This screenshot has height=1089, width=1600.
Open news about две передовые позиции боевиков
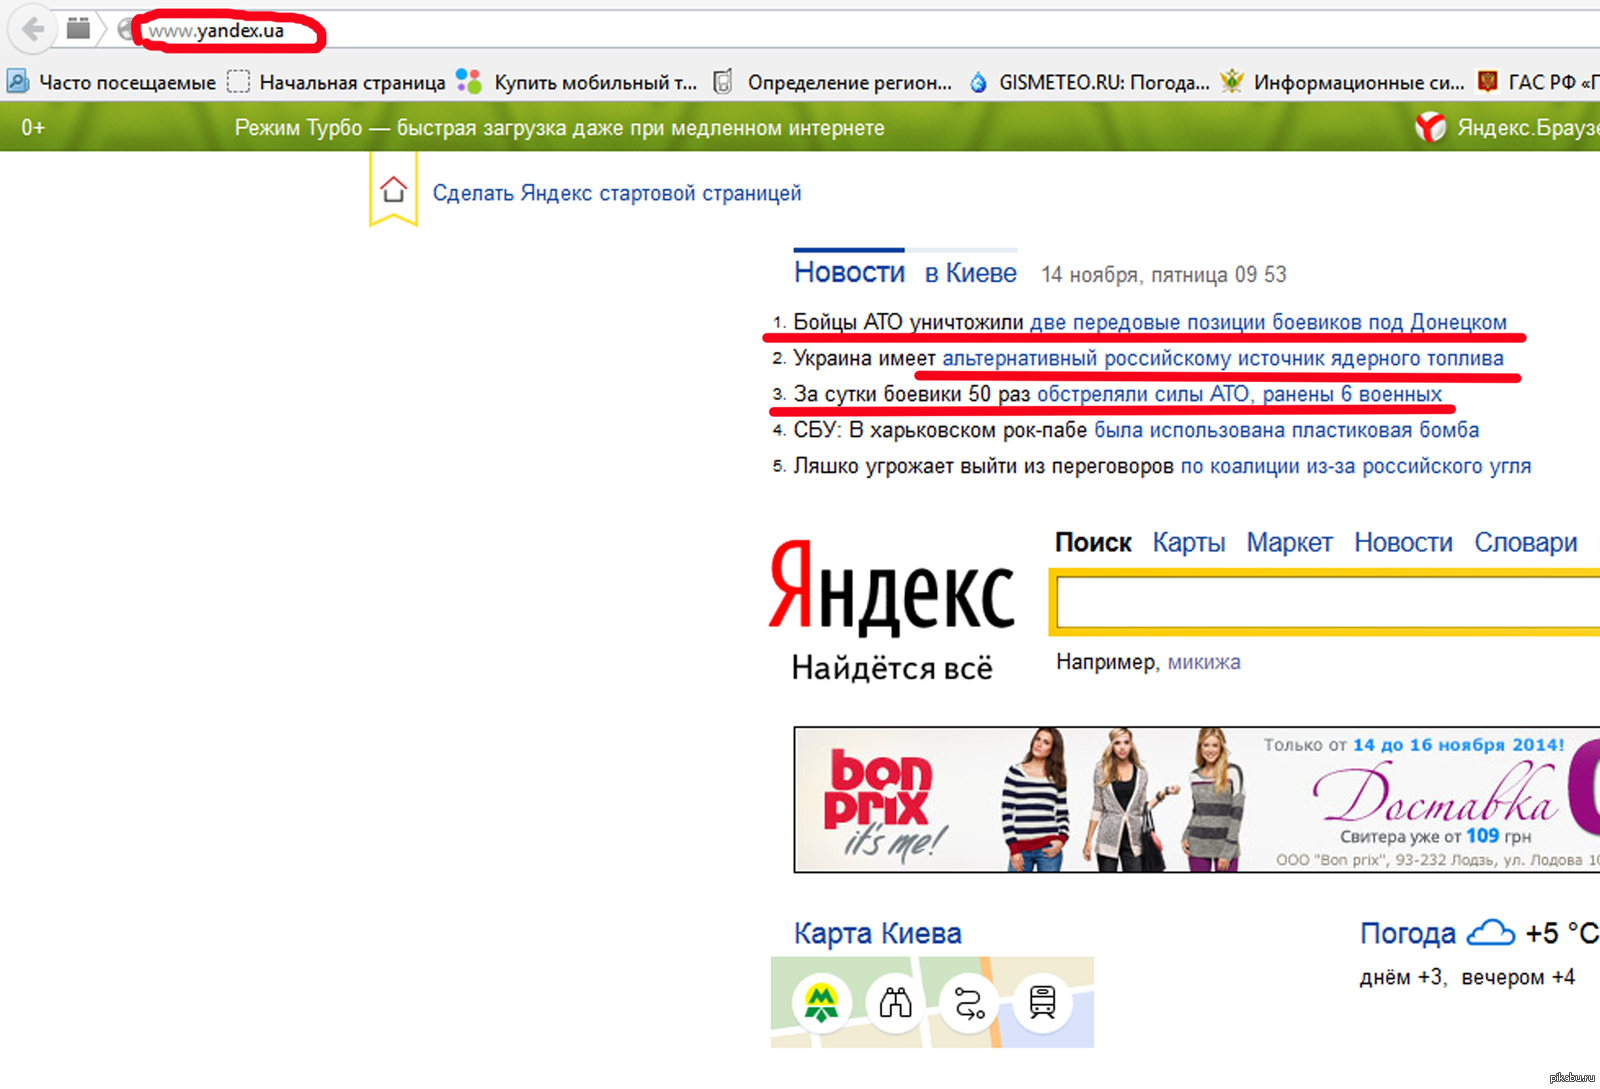[x=1268, y=322]
